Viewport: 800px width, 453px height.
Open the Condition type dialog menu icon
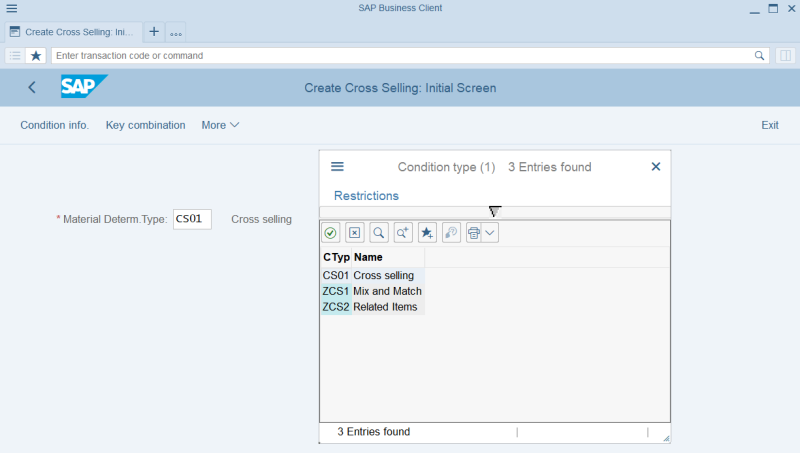[x=337, y=166]
